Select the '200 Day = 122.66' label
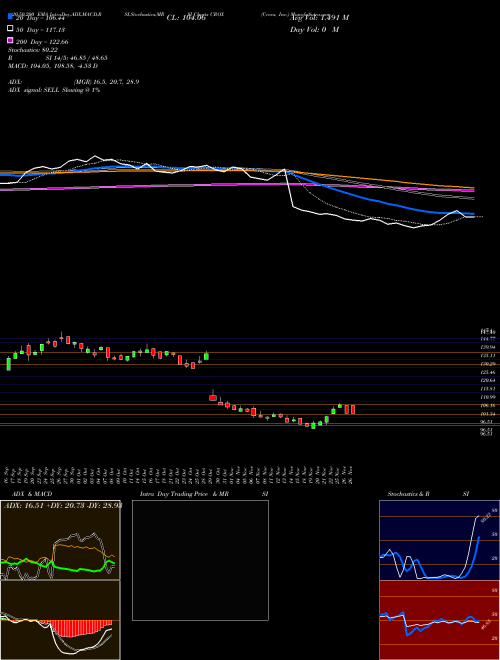The image size is (500, 660). (x=43, y=42)
